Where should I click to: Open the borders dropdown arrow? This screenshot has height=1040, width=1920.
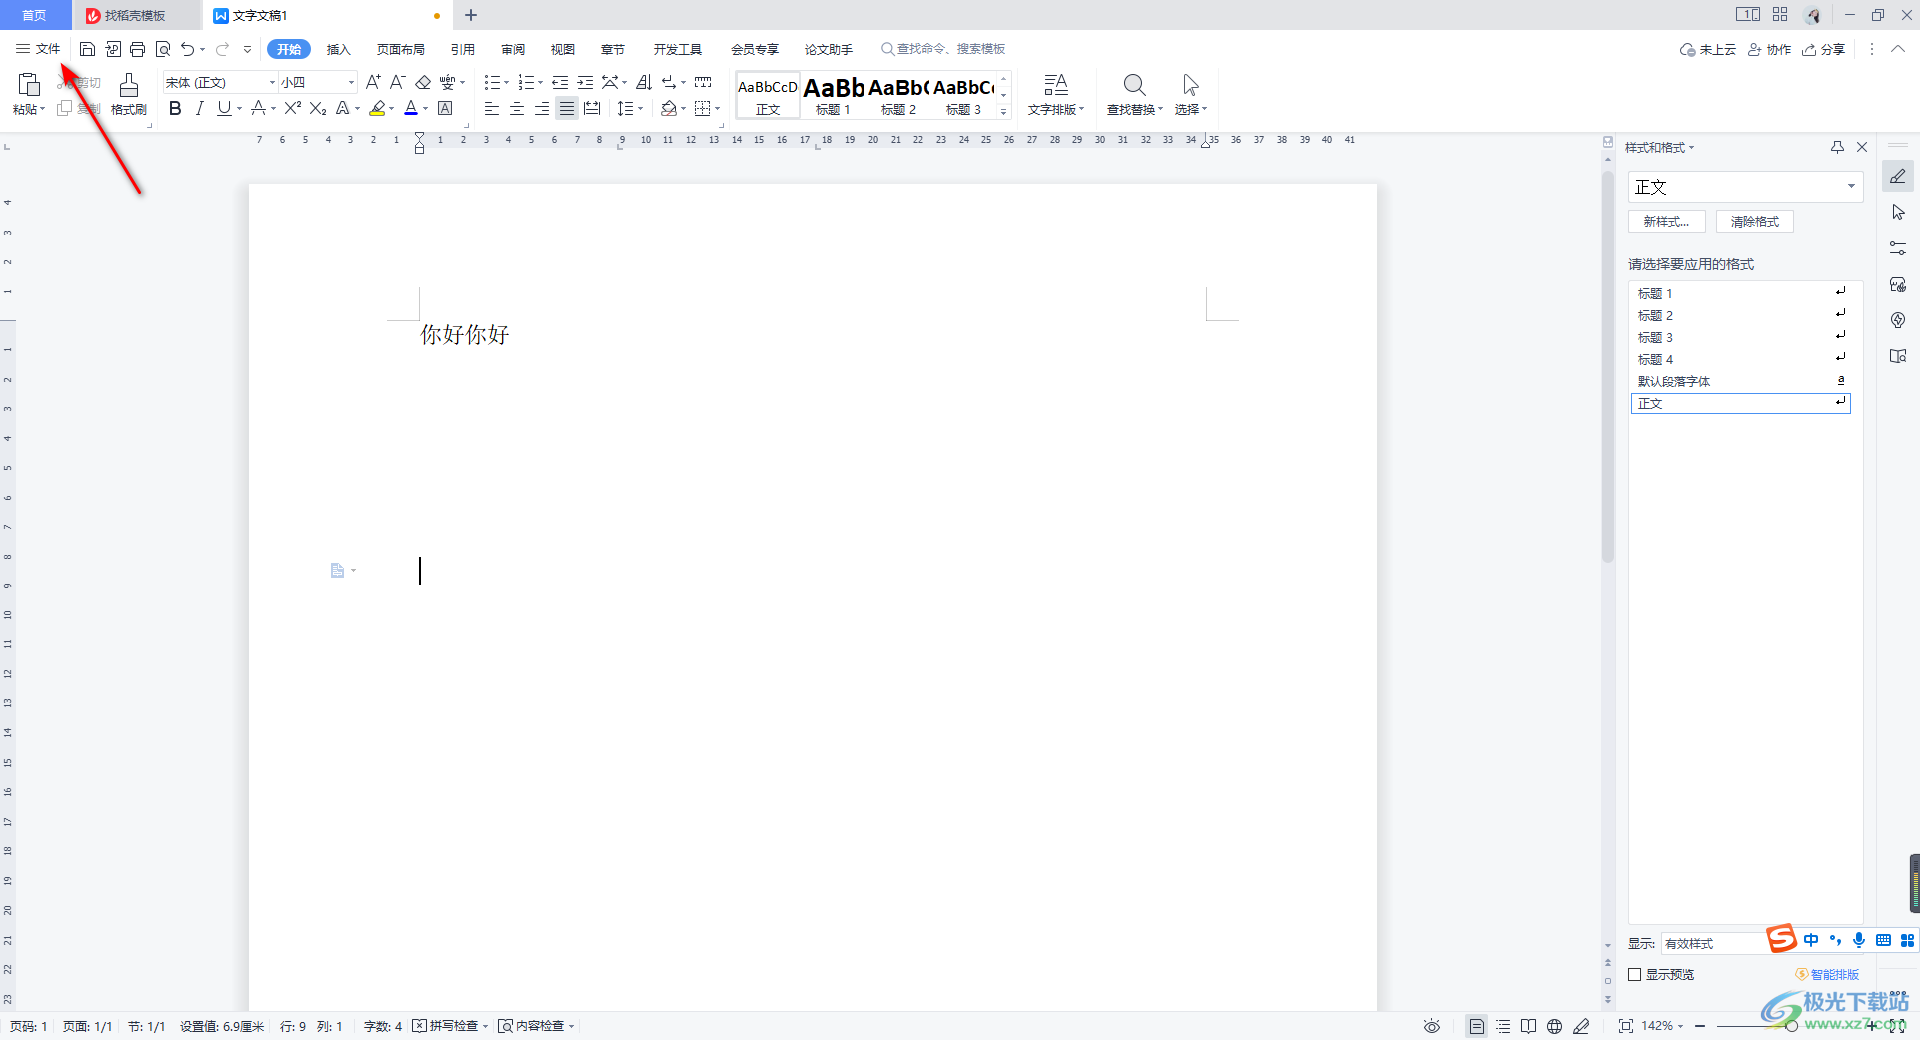click(718, 108)
